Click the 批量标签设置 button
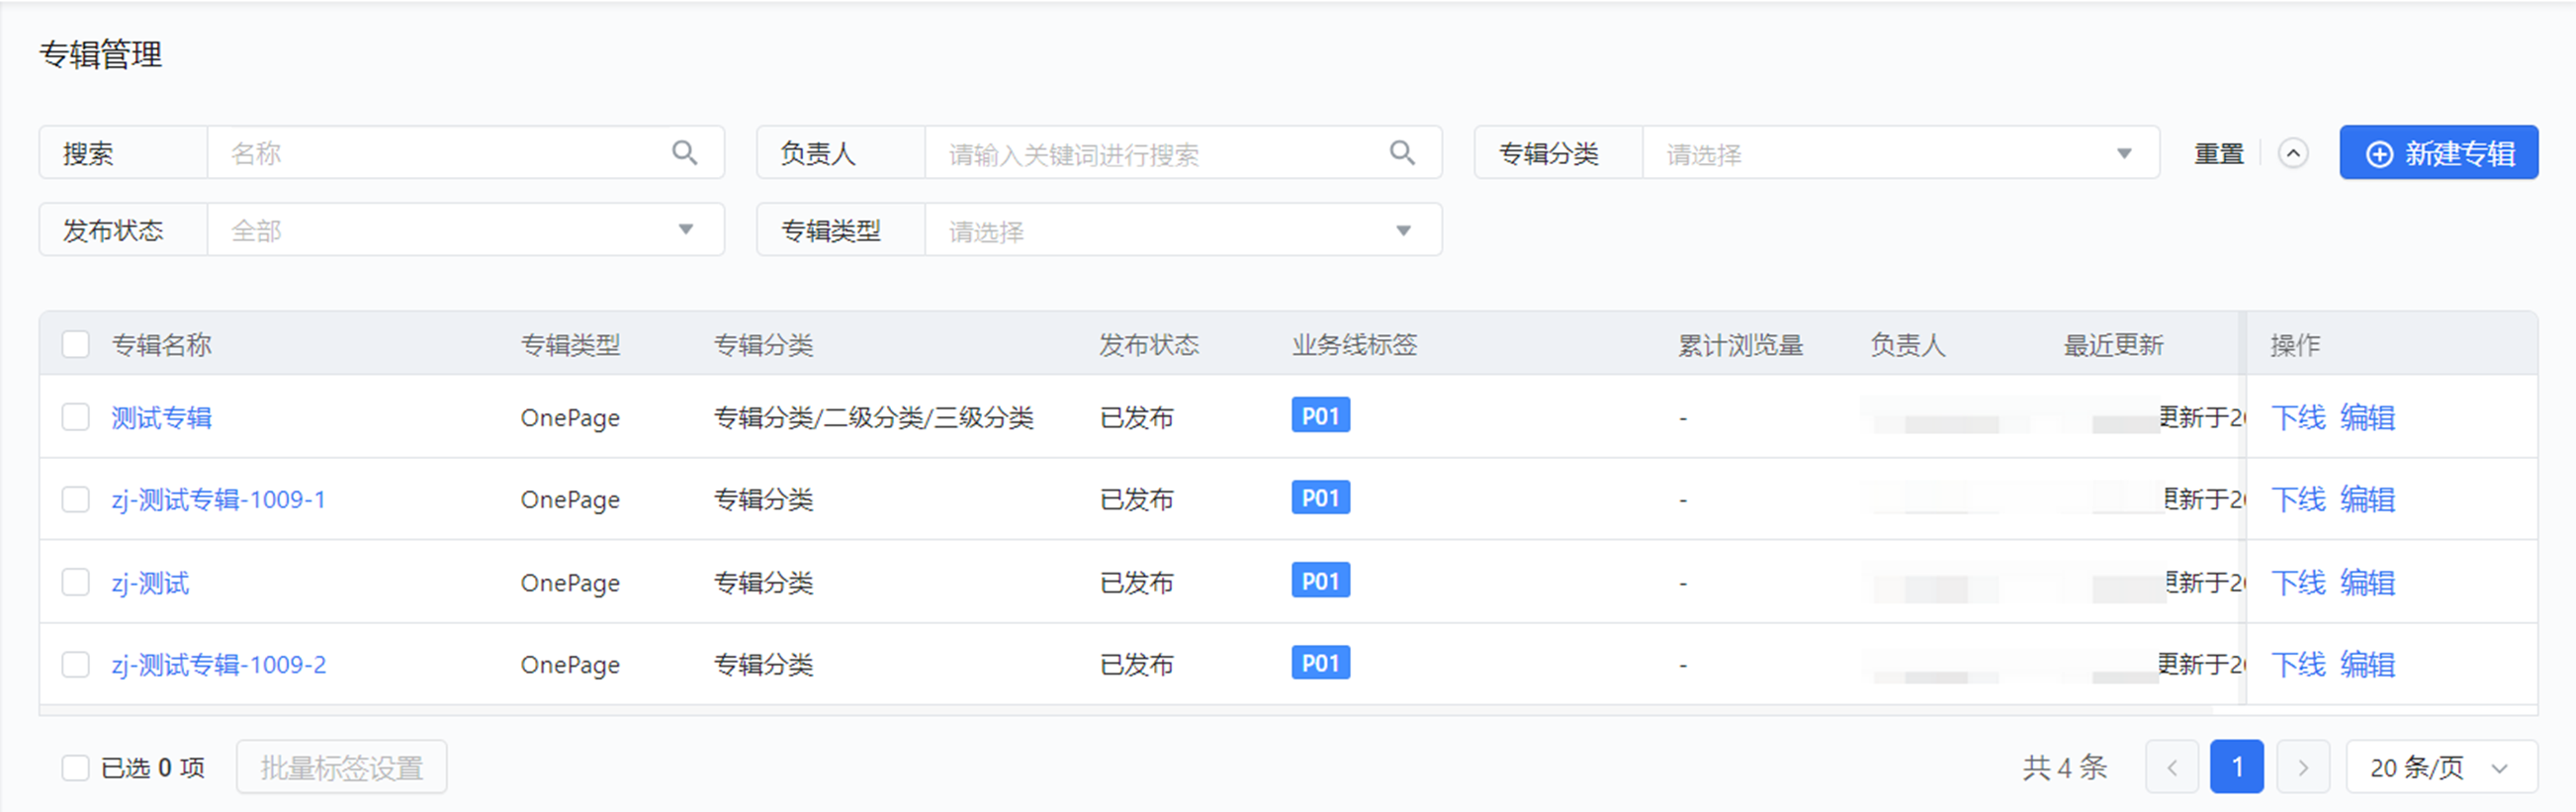This screenshot has width=2576, height=812. coord(342,768)
